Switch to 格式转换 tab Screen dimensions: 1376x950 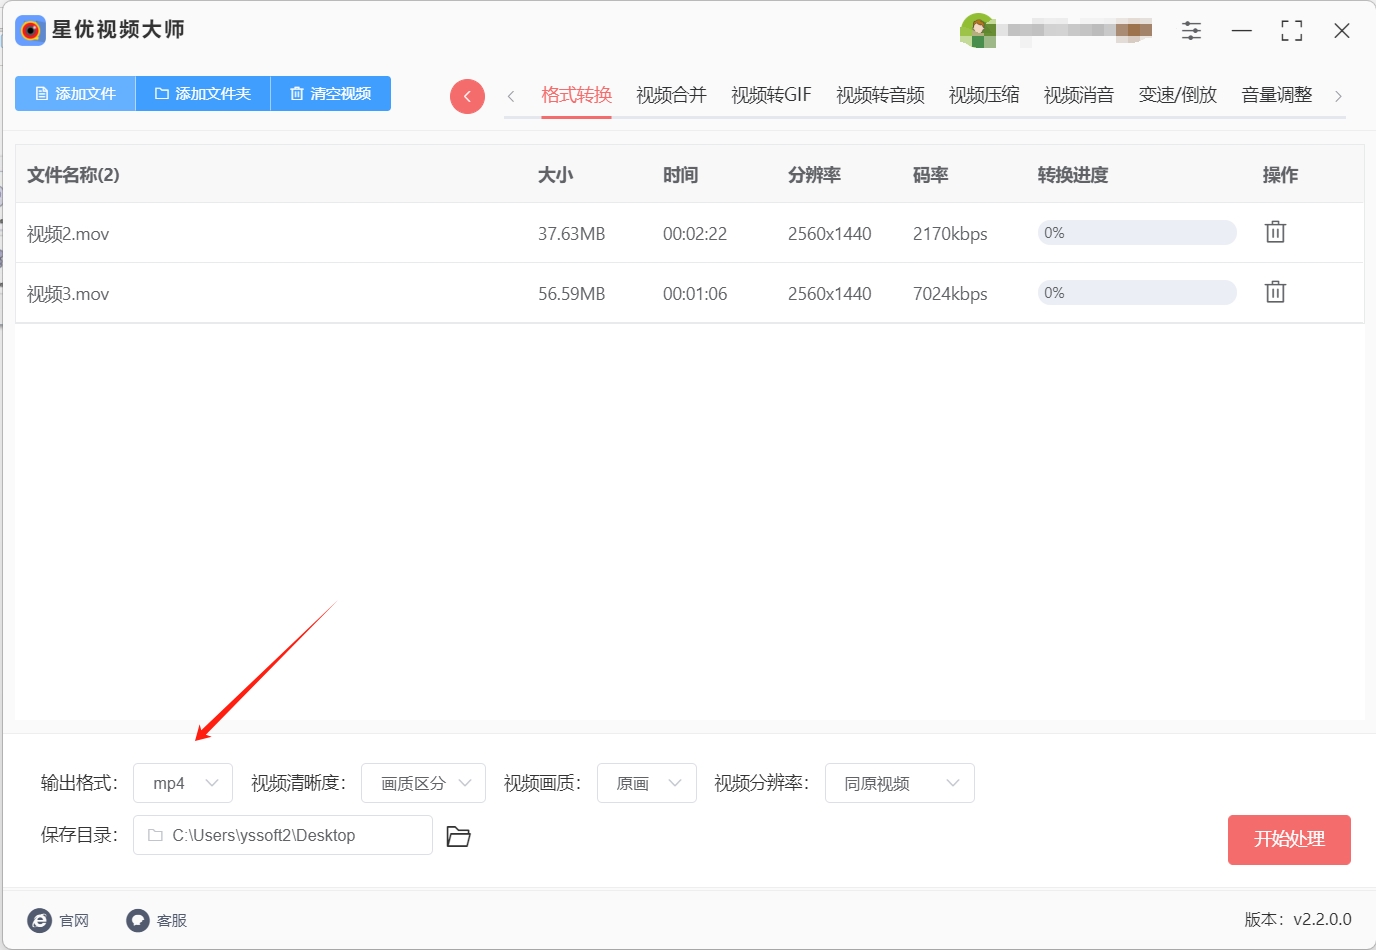tap(576, 95)
